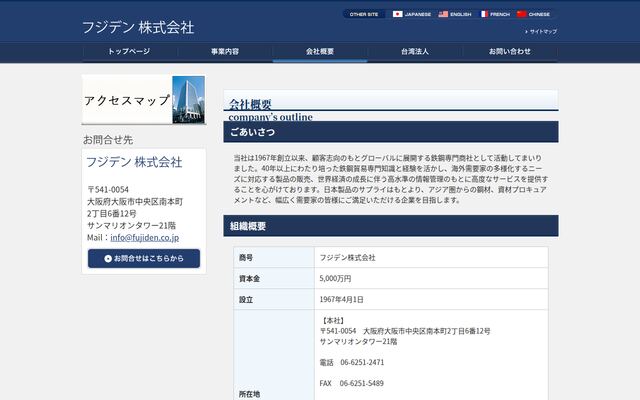Click the info@fujiden.co.jp email link
The image size is (640, 400).
point(144,238)
